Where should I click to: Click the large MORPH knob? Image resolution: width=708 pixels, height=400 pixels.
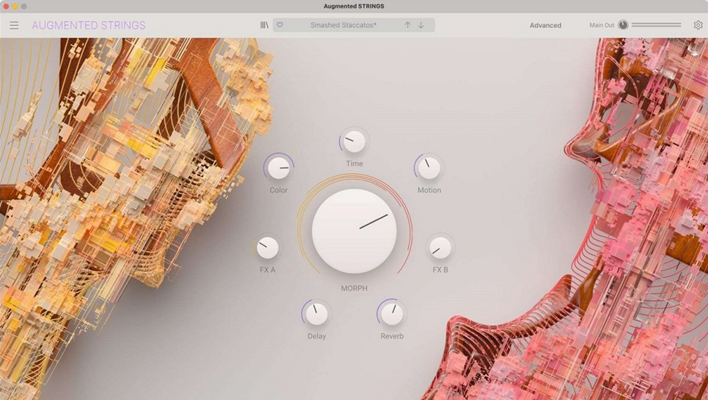click(x=354, y=231)
